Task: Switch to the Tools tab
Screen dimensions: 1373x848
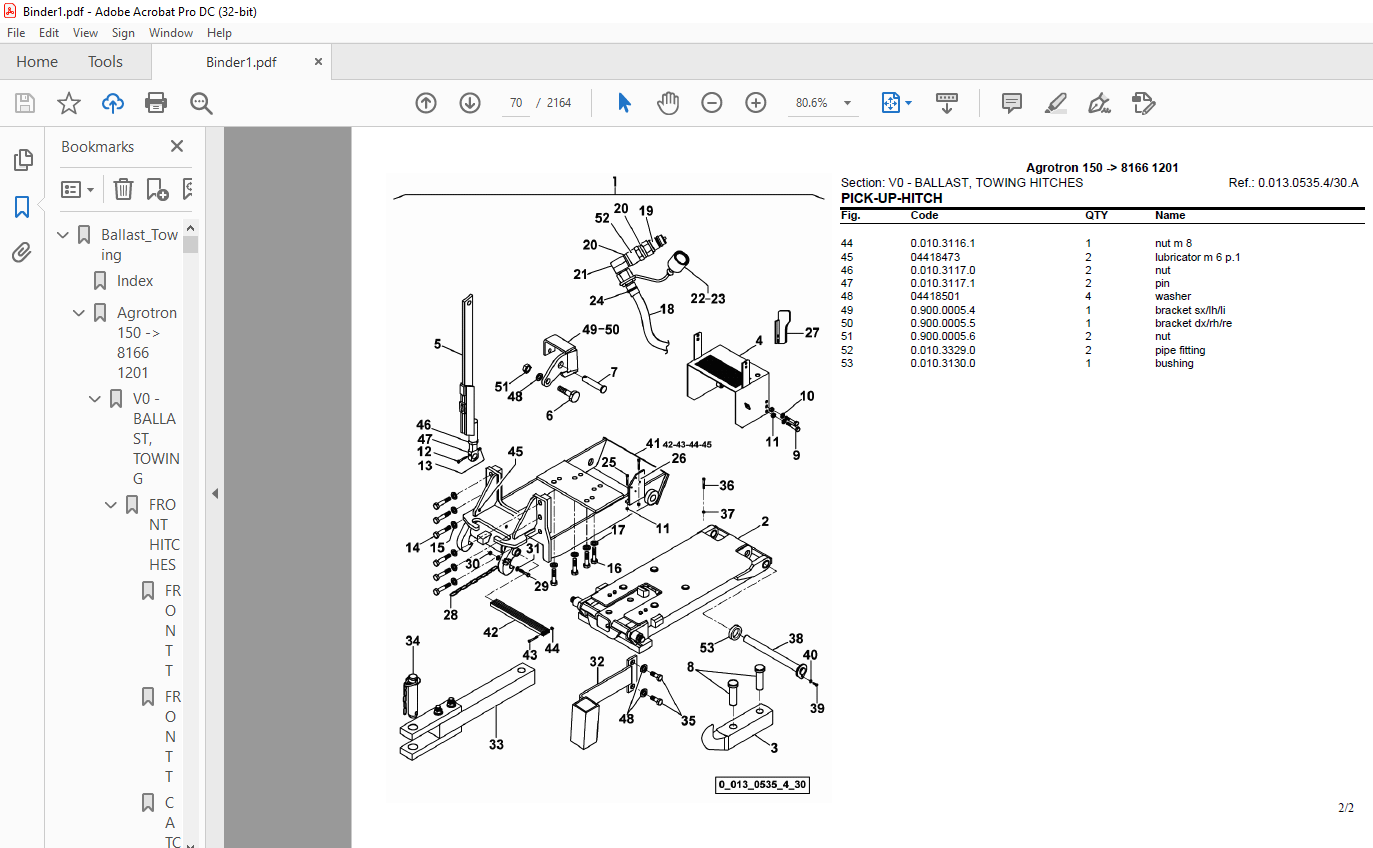Action: click(105, 62)
